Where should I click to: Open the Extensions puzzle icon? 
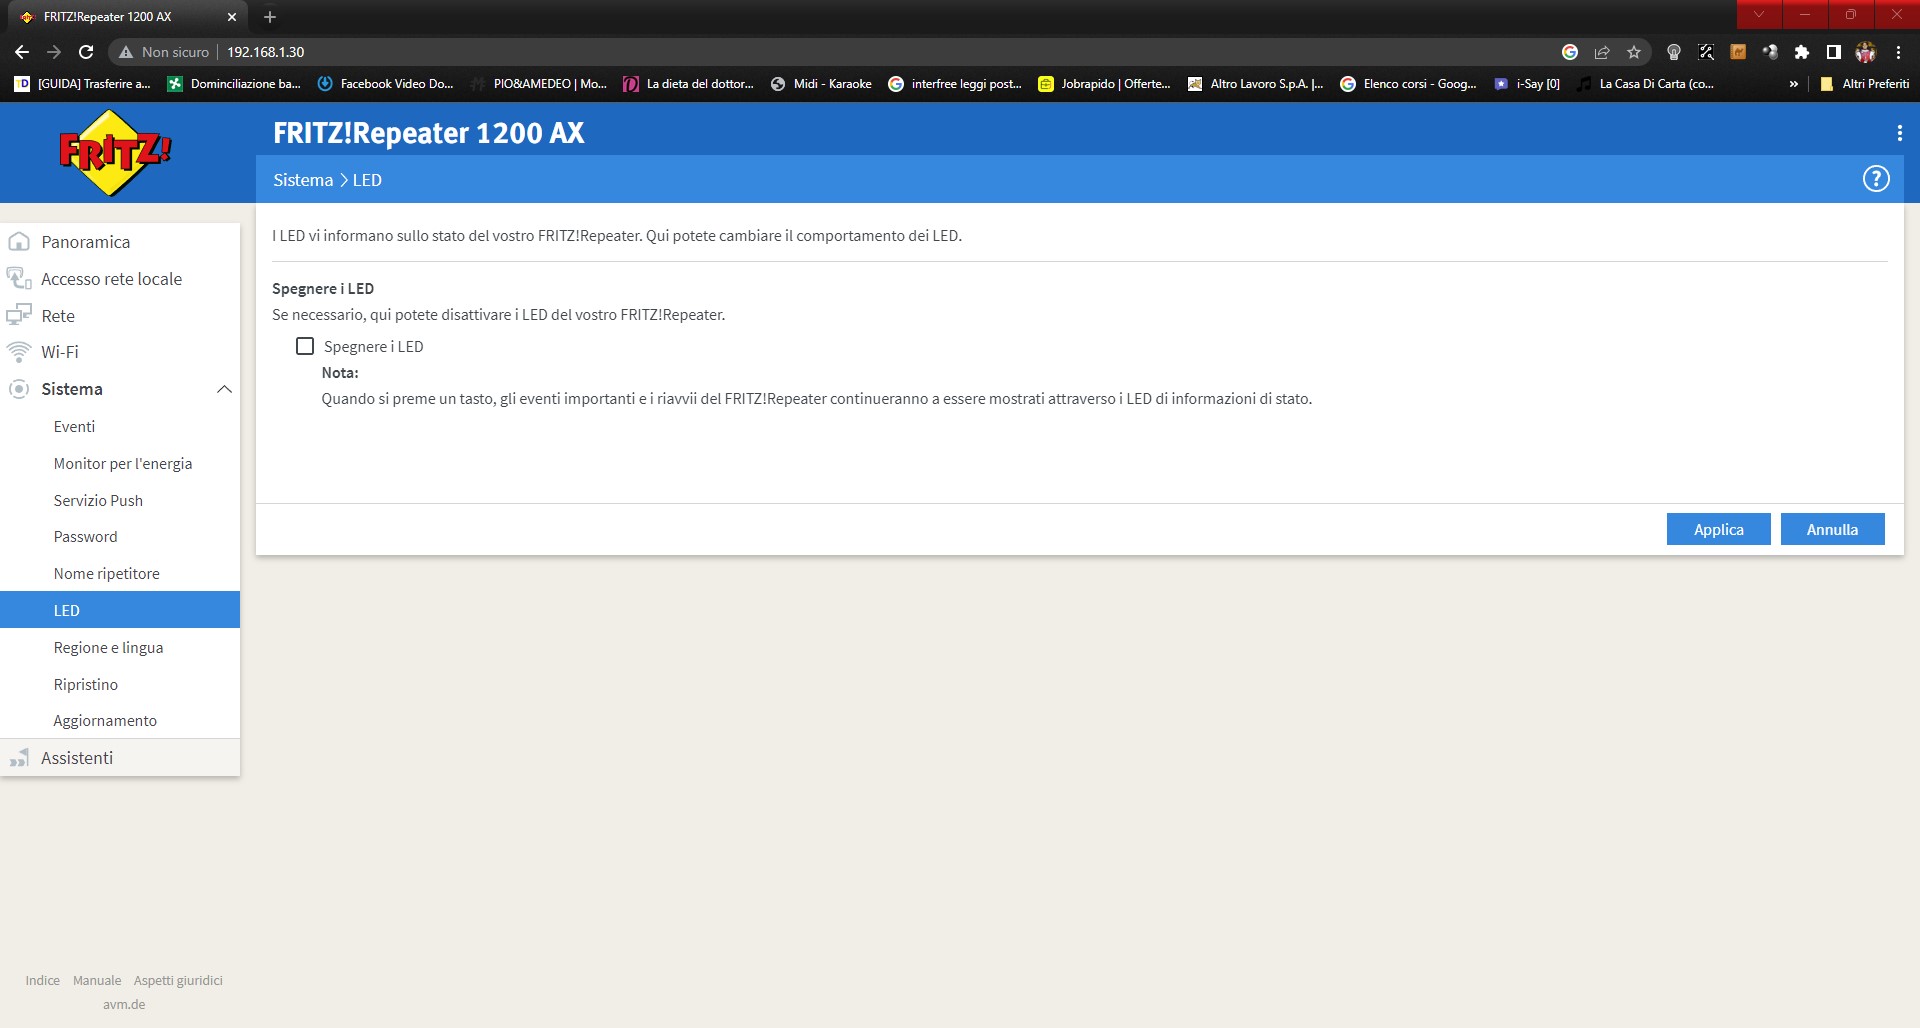[1802, 52]
